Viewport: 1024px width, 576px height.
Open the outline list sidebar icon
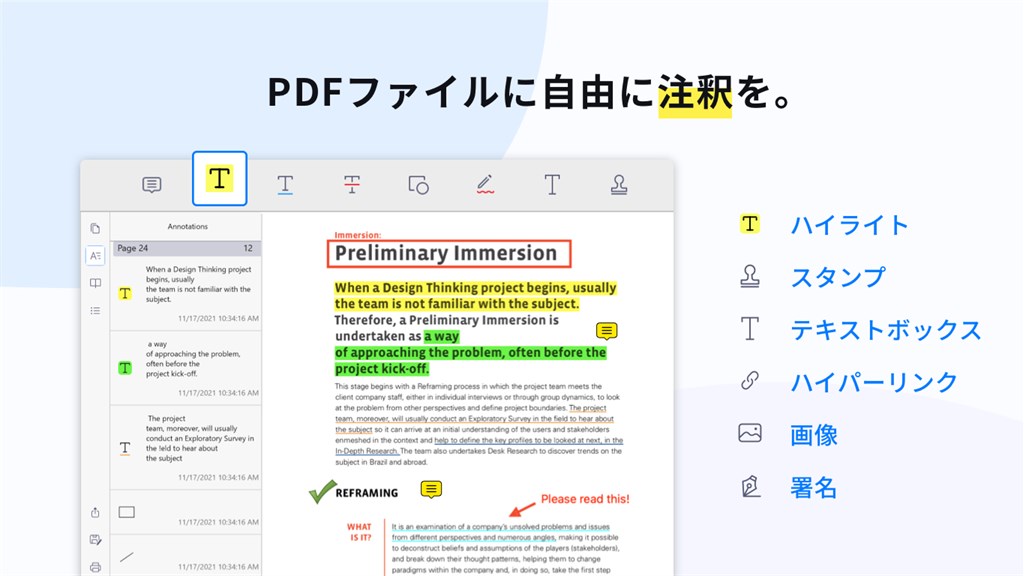(x=95, y=310)
